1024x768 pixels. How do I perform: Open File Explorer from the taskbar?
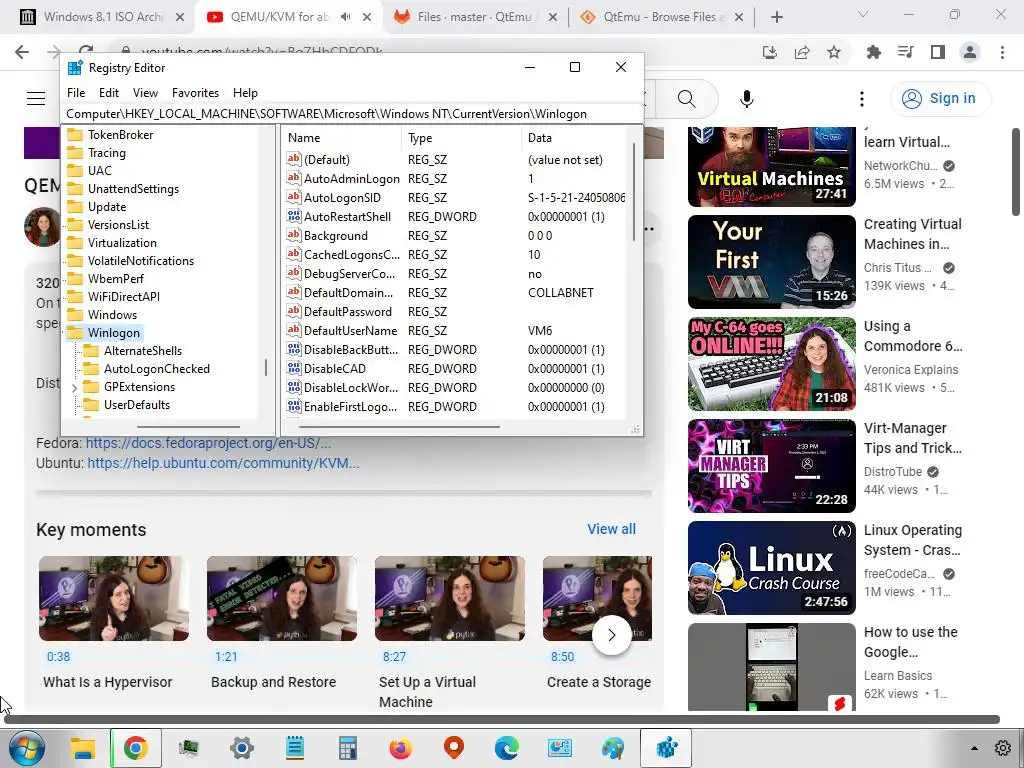point(83,748)
